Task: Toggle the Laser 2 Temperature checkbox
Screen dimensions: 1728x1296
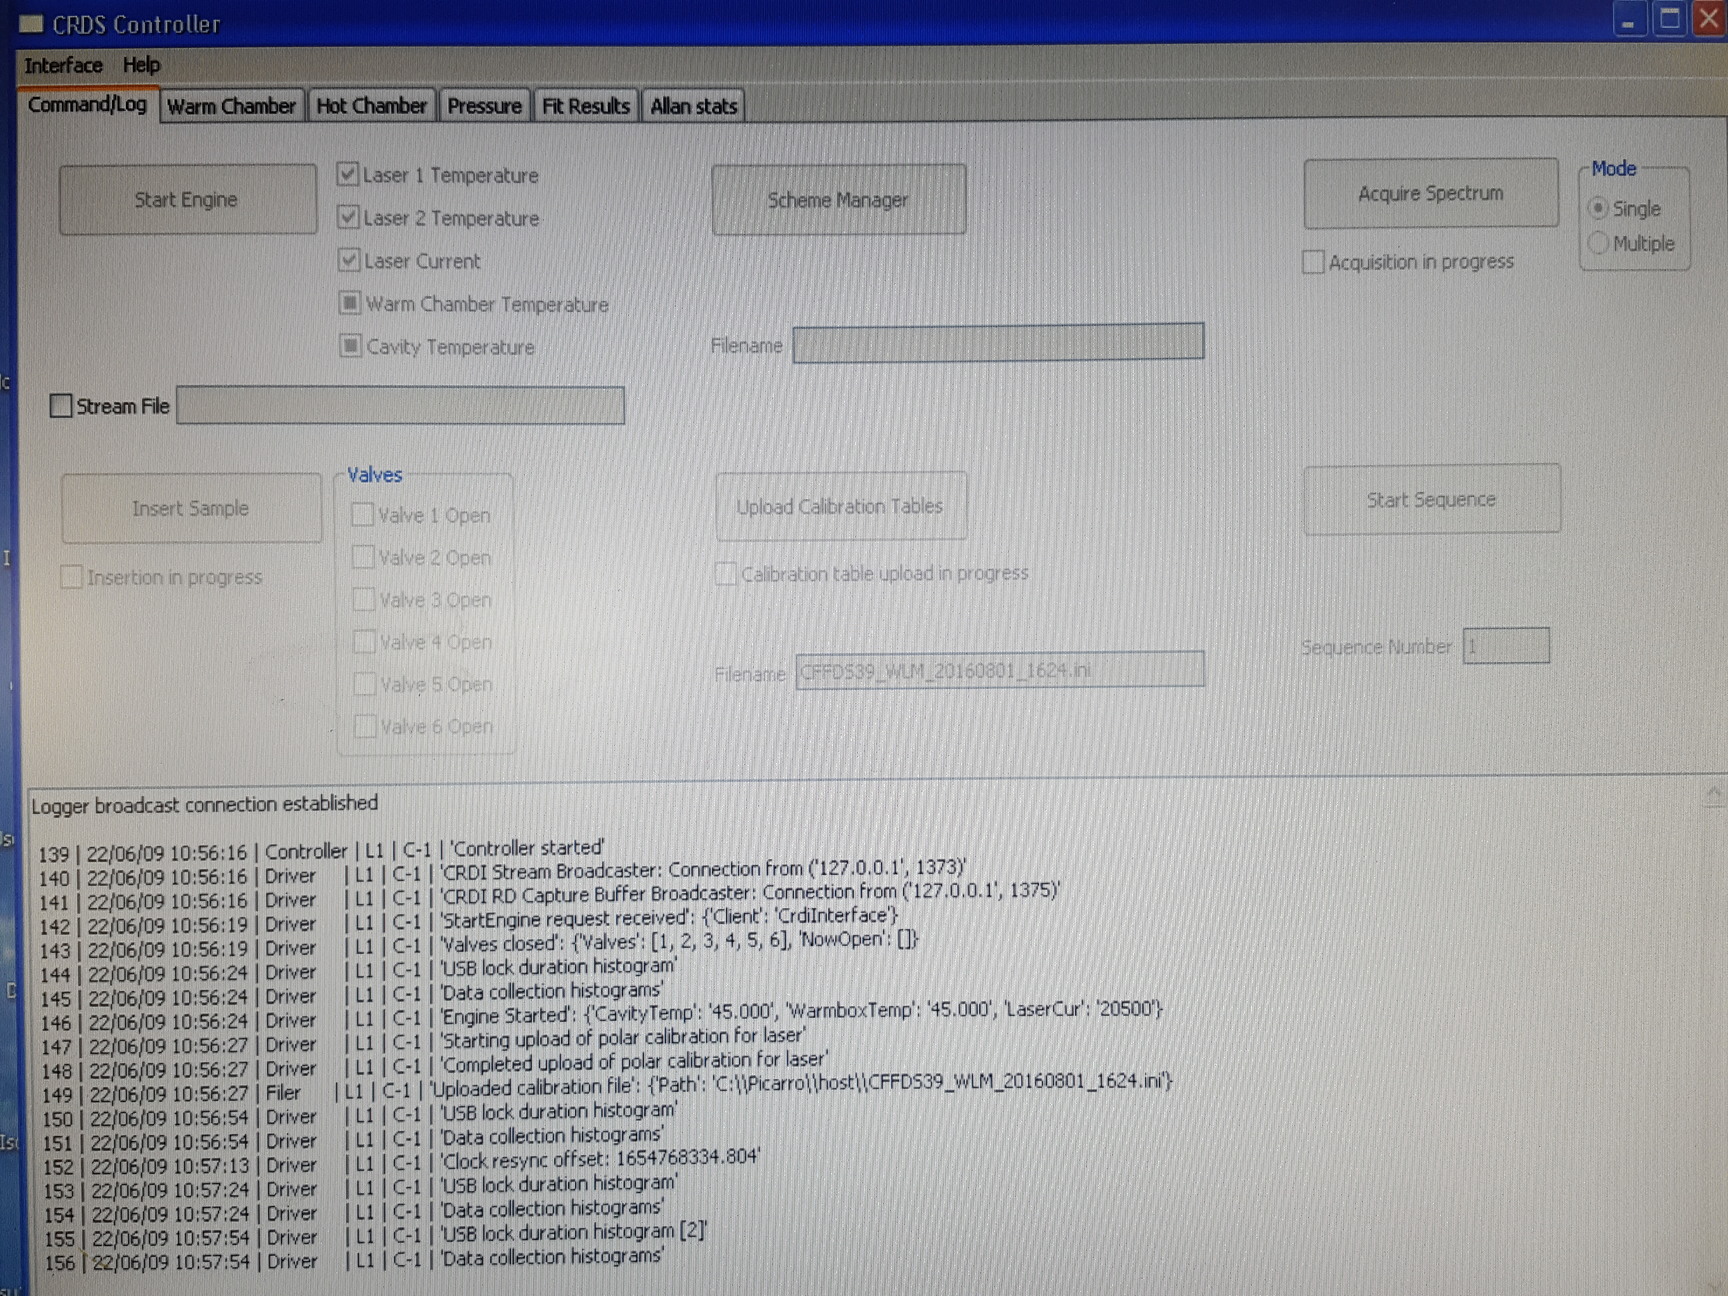Action: click(x=349, y=217)
